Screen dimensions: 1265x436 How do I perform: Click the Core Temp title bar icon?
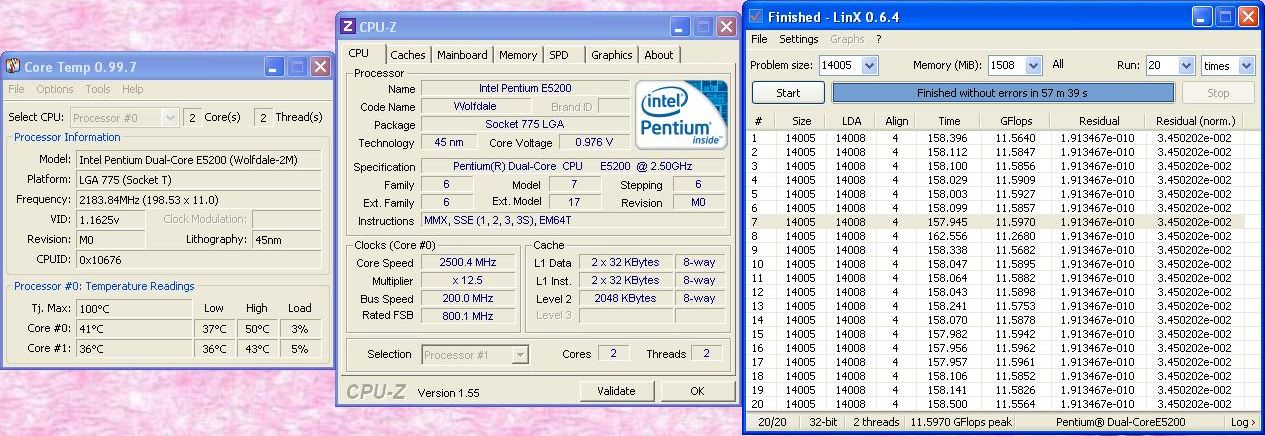coord(13,67)
